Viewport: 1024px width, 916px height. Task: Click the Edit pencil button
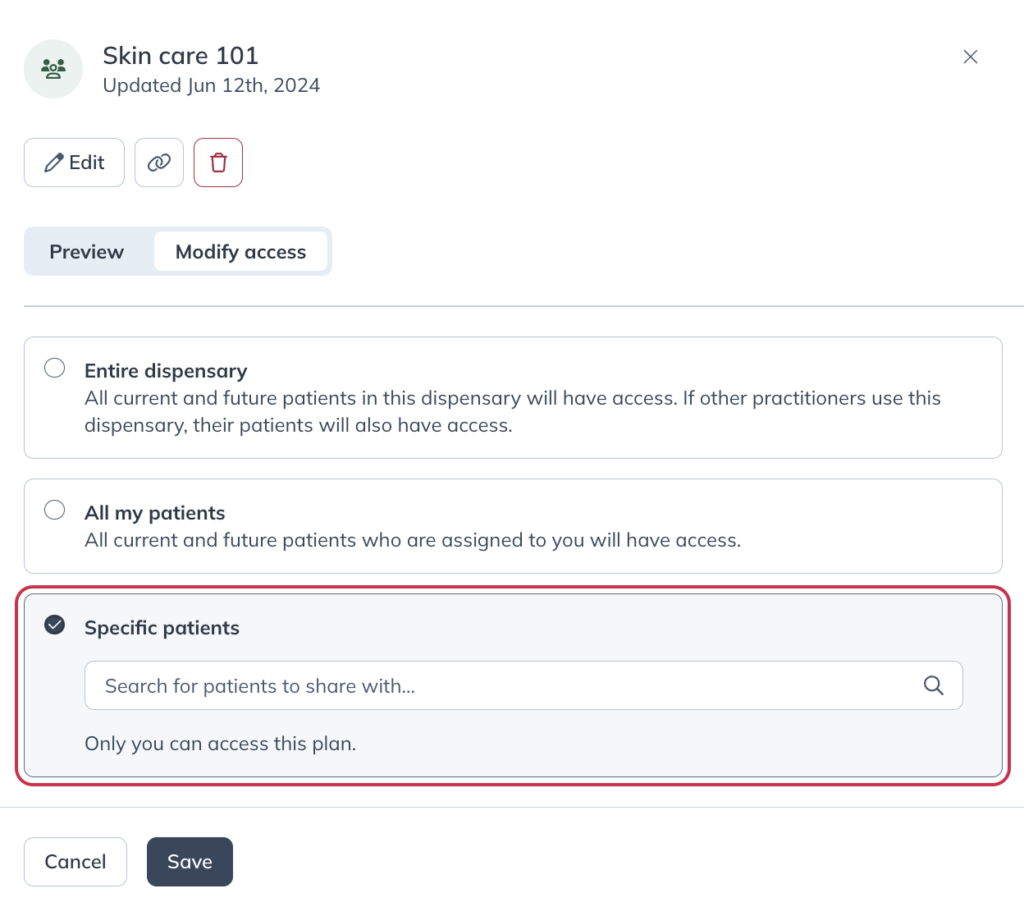(x=74, y=163)
